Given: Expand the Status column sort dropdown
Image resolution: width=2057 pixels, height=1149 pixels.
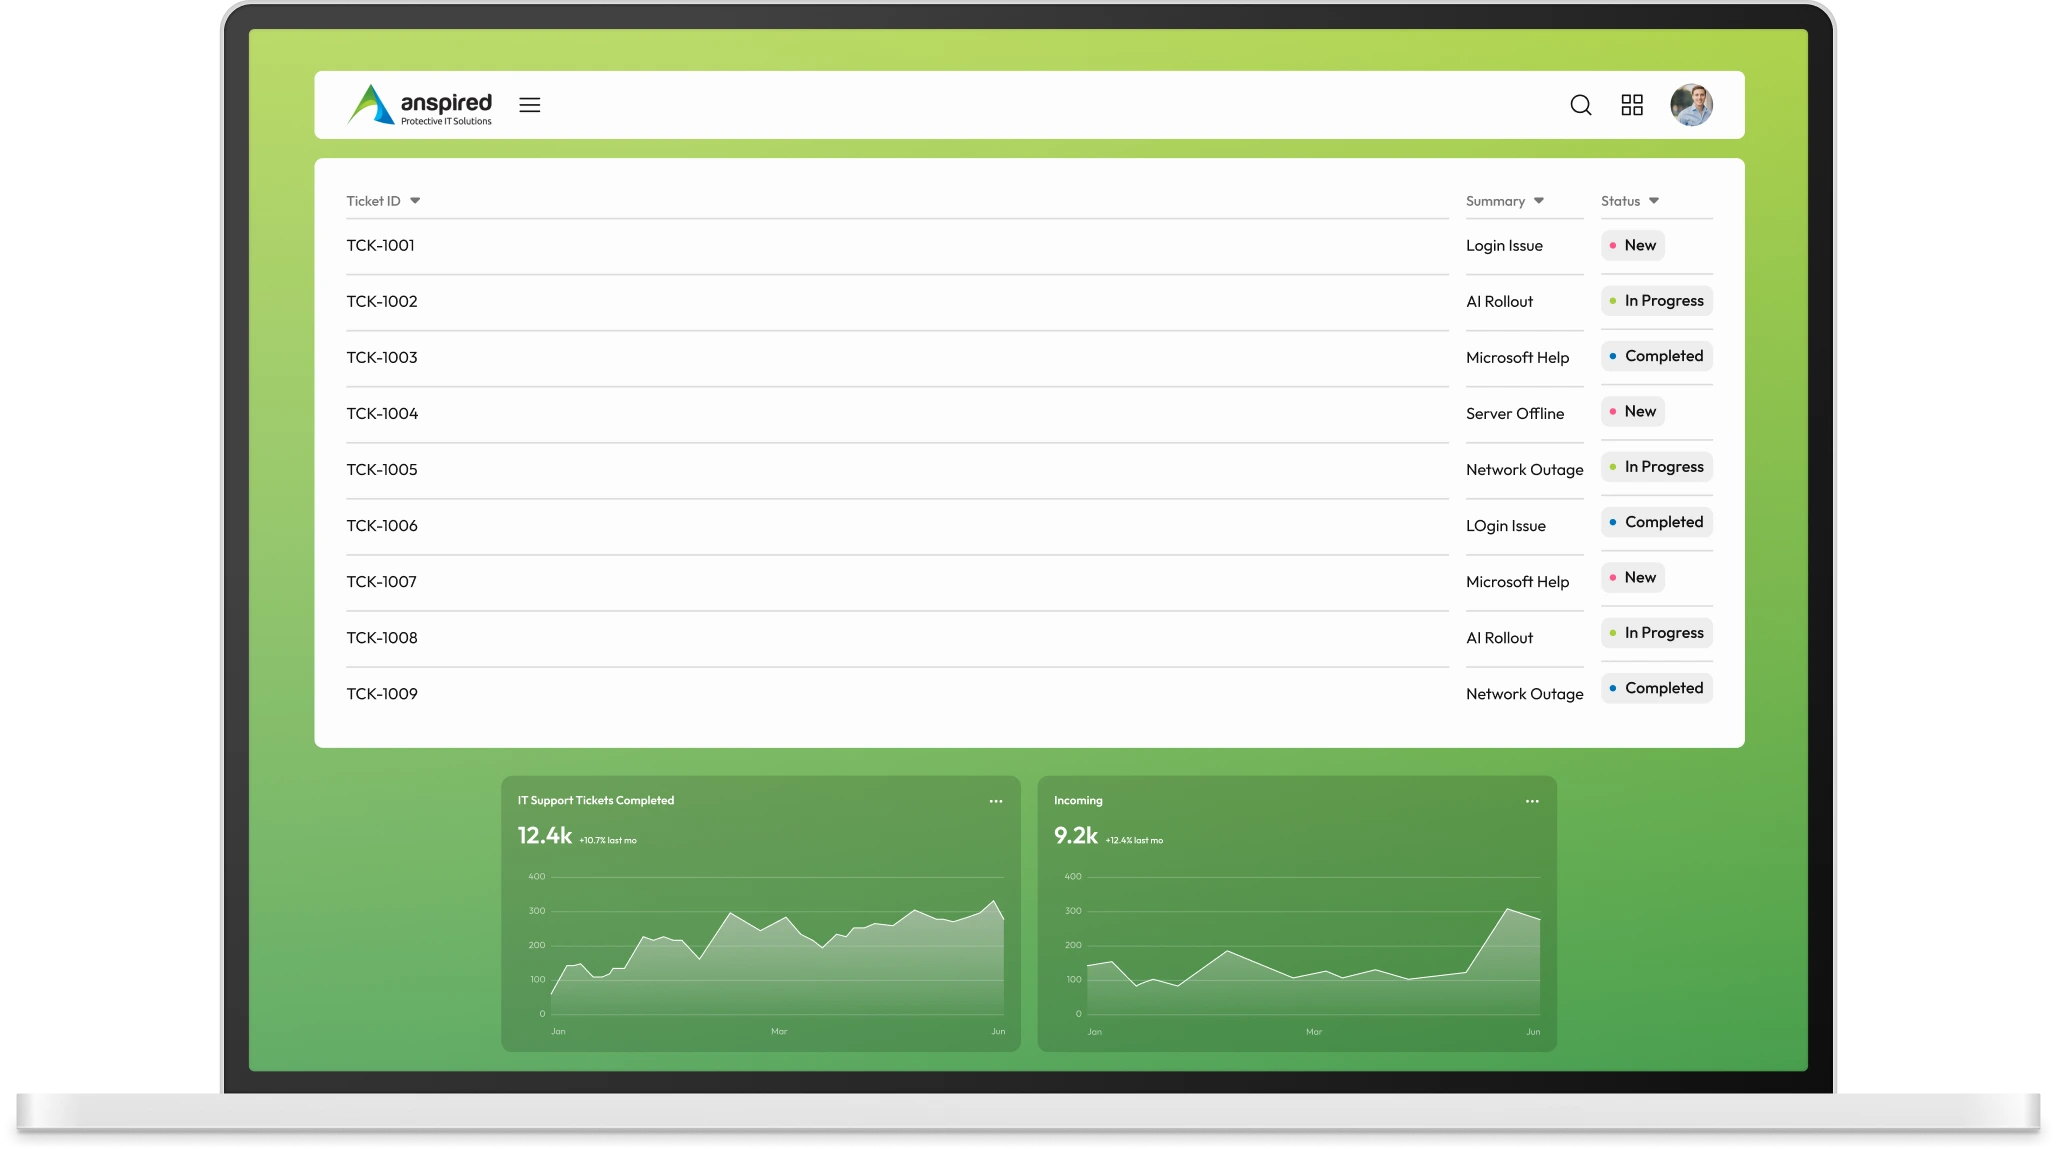Looking at the screenshot, I should pos(1655,201).
